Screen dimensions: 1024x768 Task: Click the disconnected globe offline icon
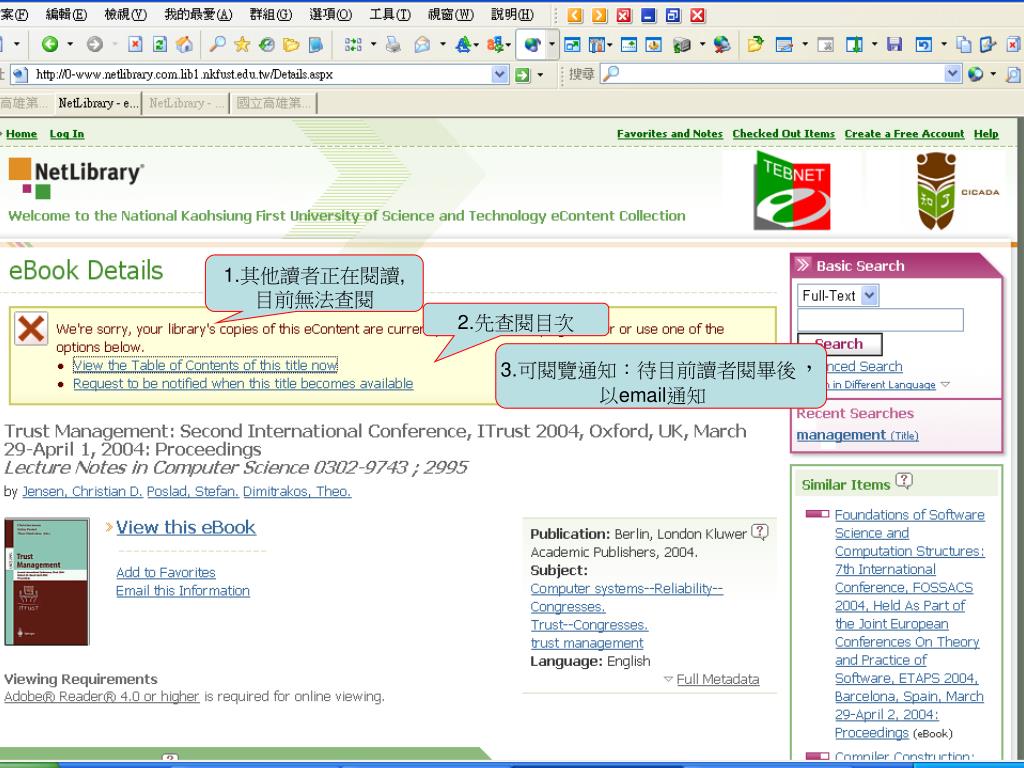click(x=722, y=44)
